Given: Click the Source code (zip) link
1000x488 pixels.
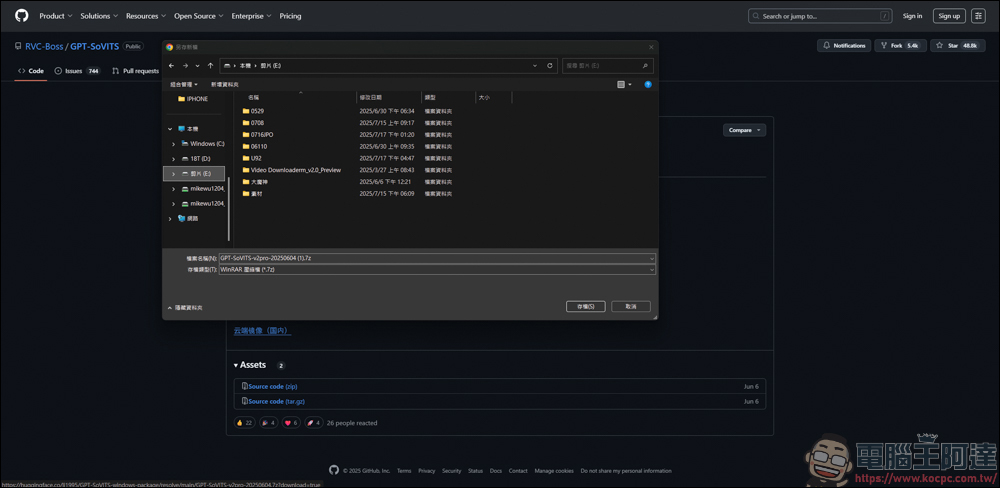Looking at the screenshot, I should [x=273, y=386].
